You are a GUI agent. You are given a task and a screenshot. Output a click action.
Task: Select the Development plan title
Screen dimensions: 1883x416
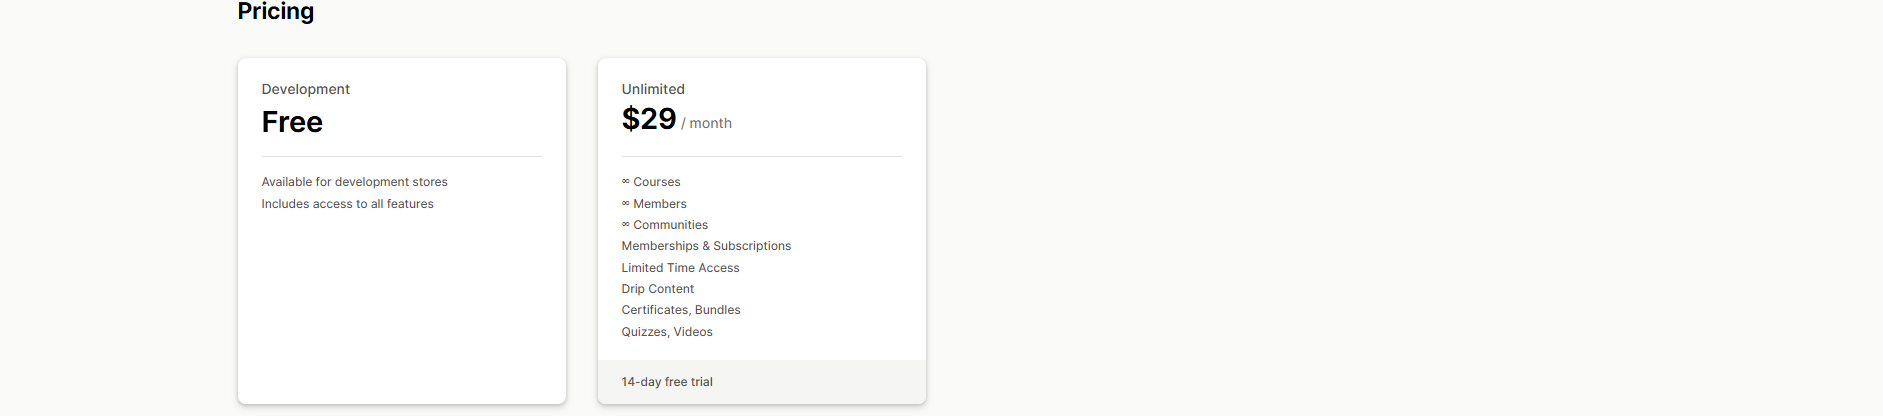305,89
